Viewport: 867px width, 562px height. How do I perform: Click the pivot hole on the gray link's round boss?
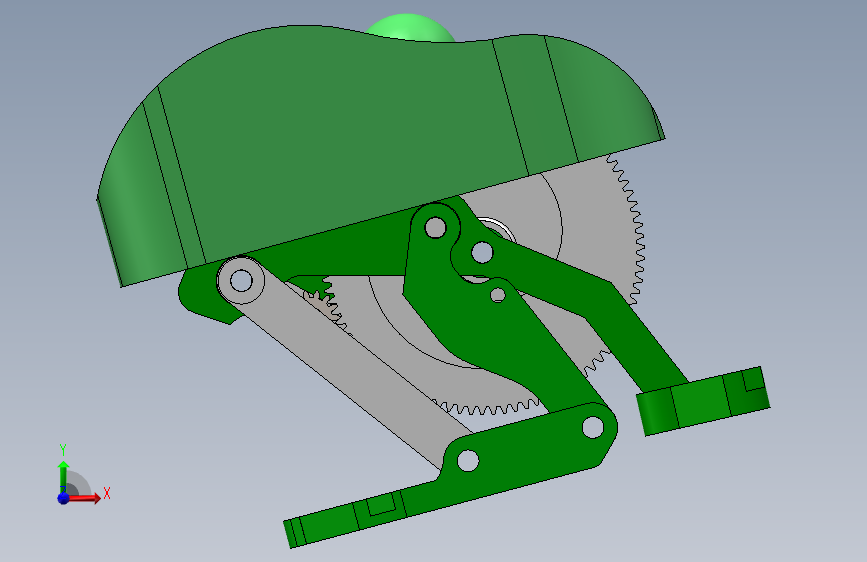[241, 280]
